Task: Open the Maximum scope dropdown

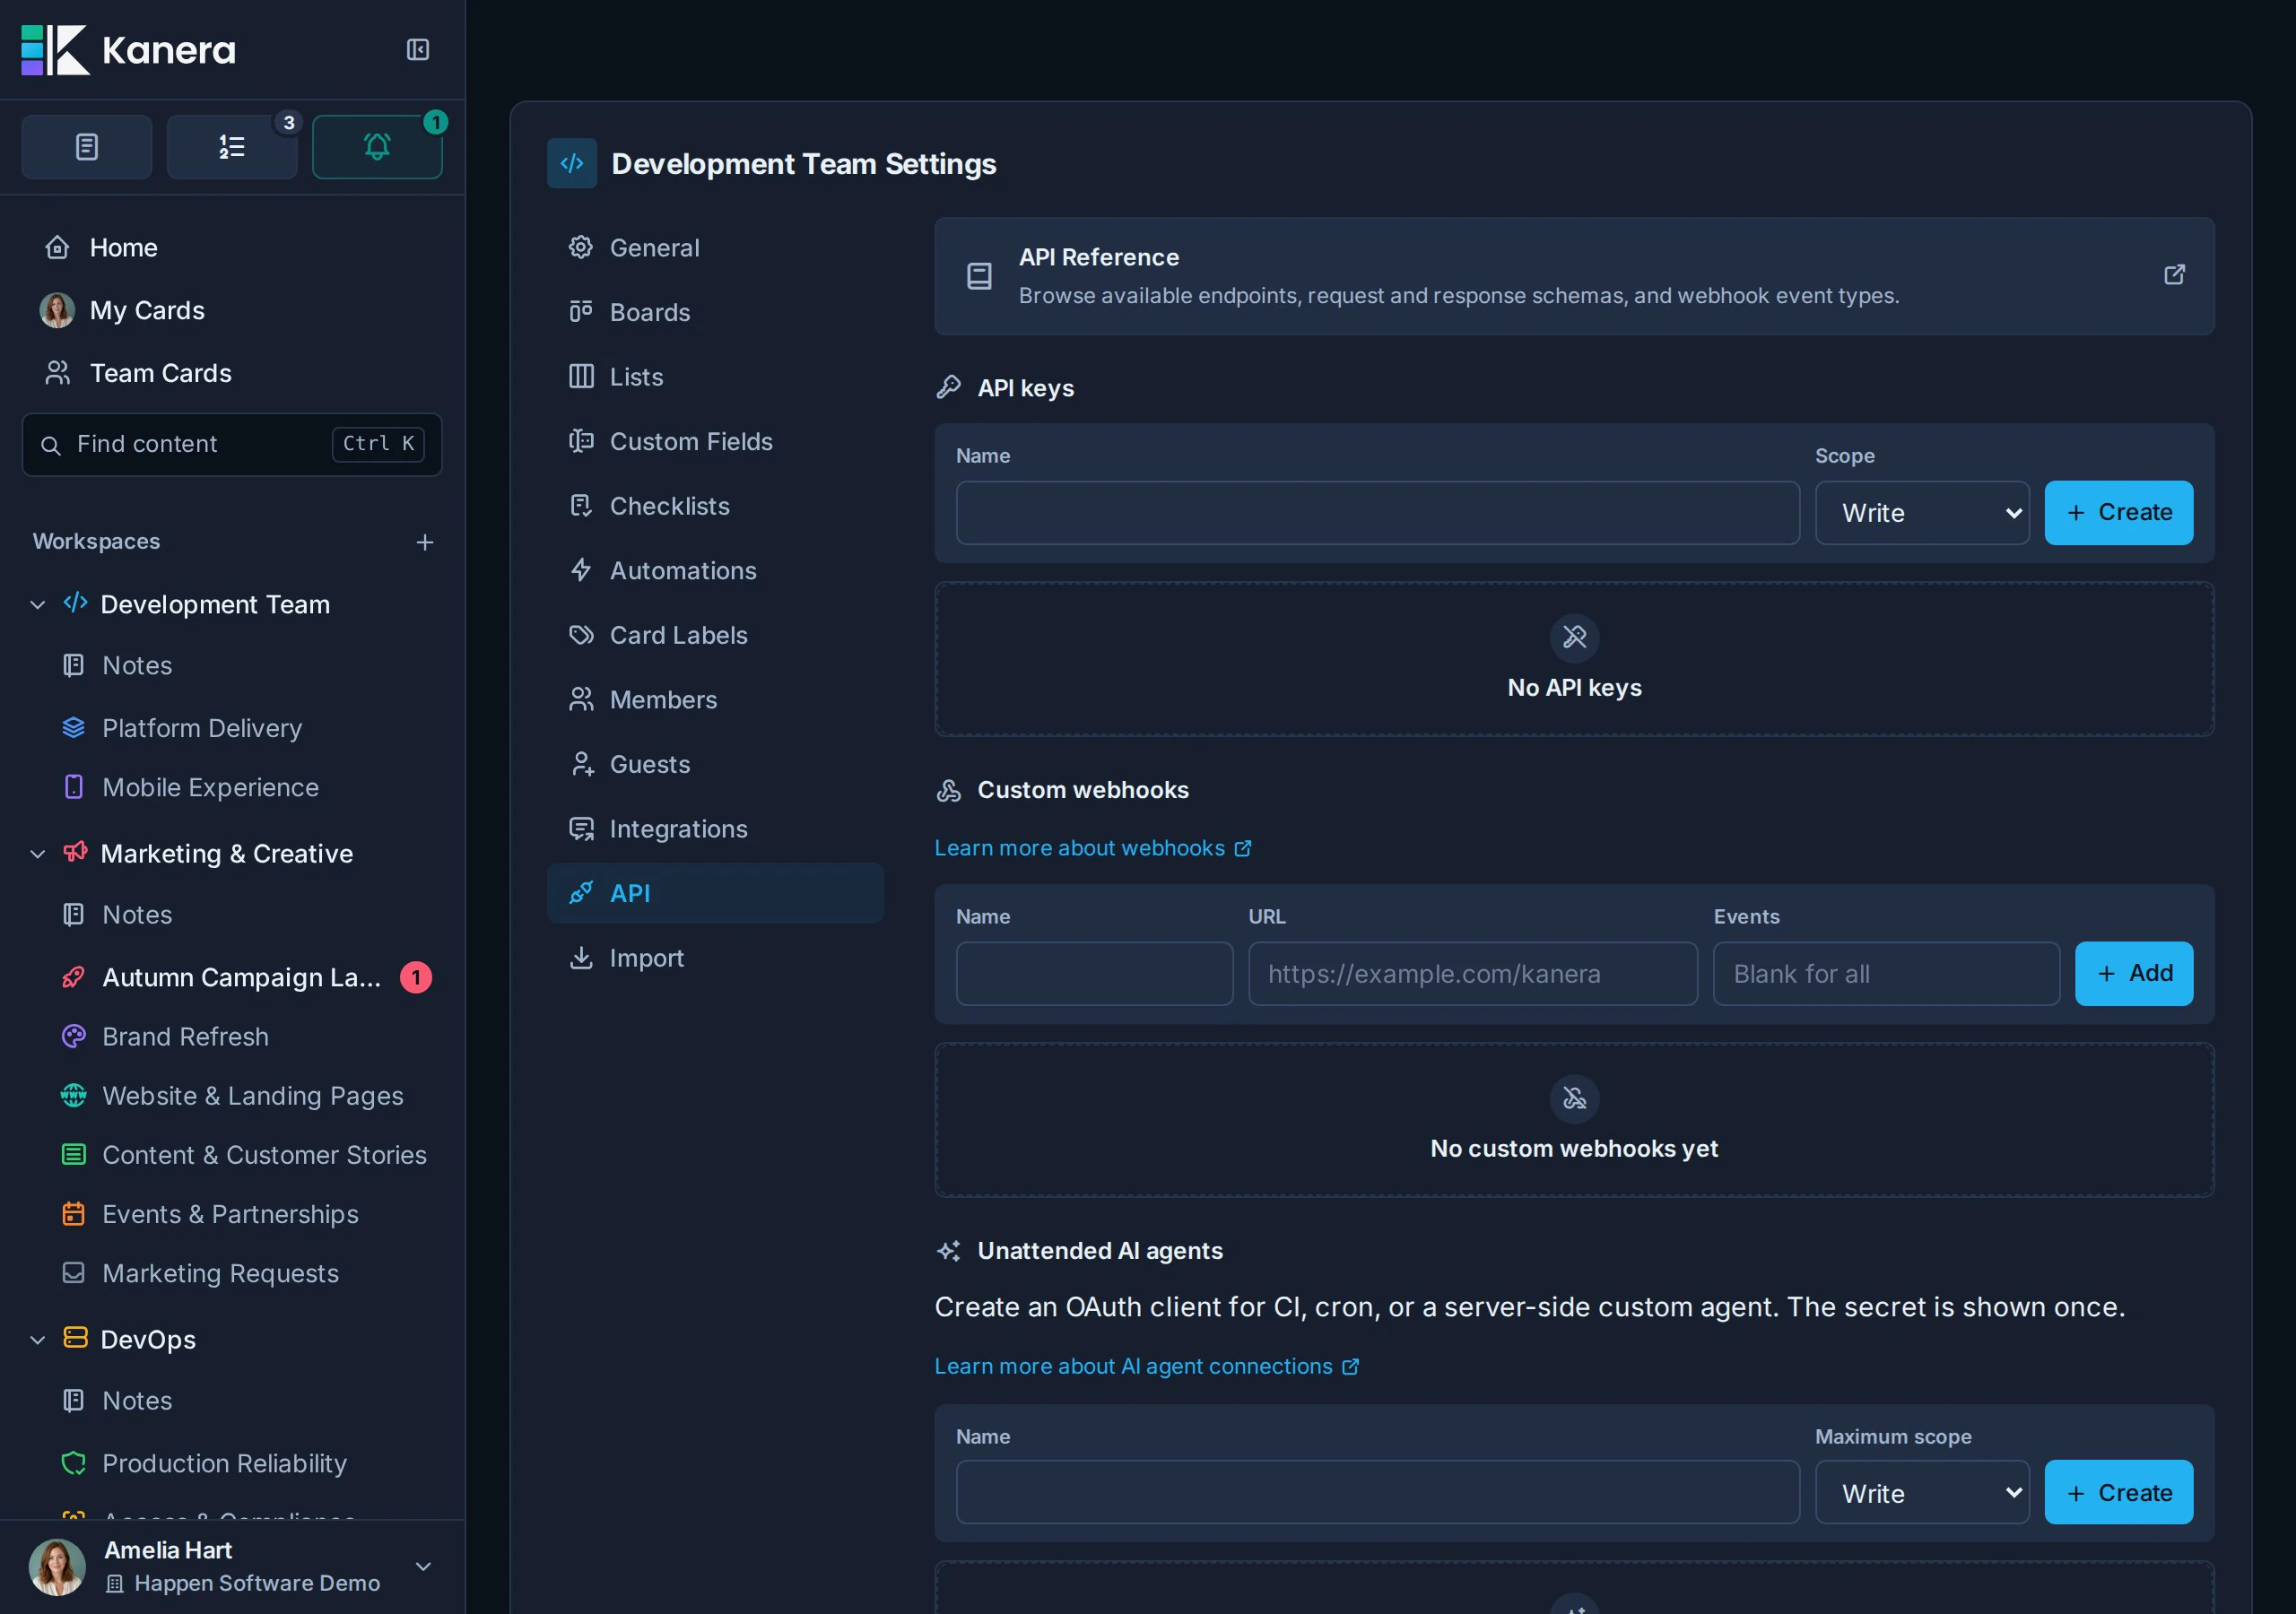Action: pos(1922,1492)
